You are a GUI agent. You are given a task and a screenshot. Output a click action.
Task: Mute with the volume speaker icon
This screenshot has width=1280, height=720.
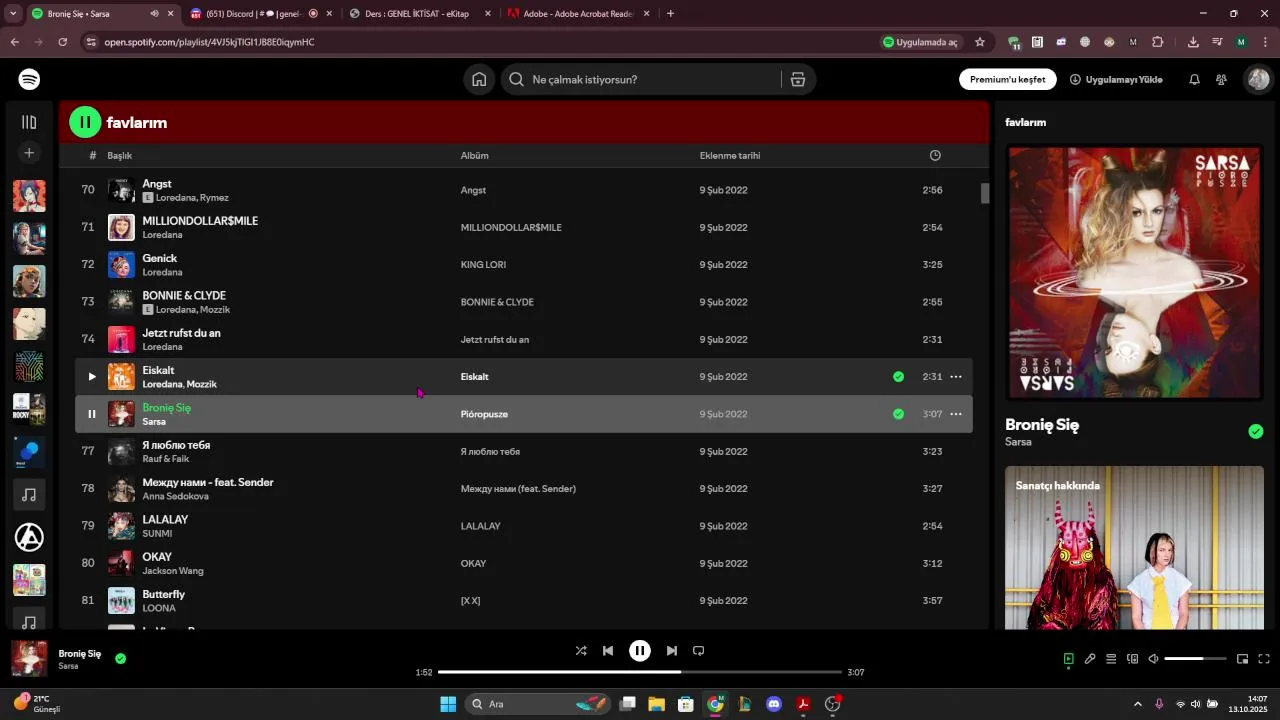tap(1153, 659)
